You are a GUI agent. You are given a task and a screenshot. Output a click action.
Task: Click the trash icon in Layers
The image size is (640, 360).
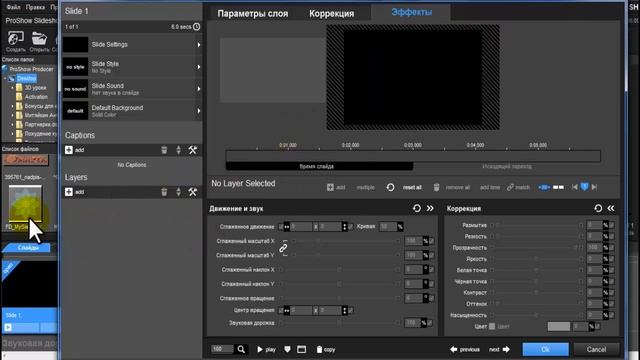[x=164, y=192]
